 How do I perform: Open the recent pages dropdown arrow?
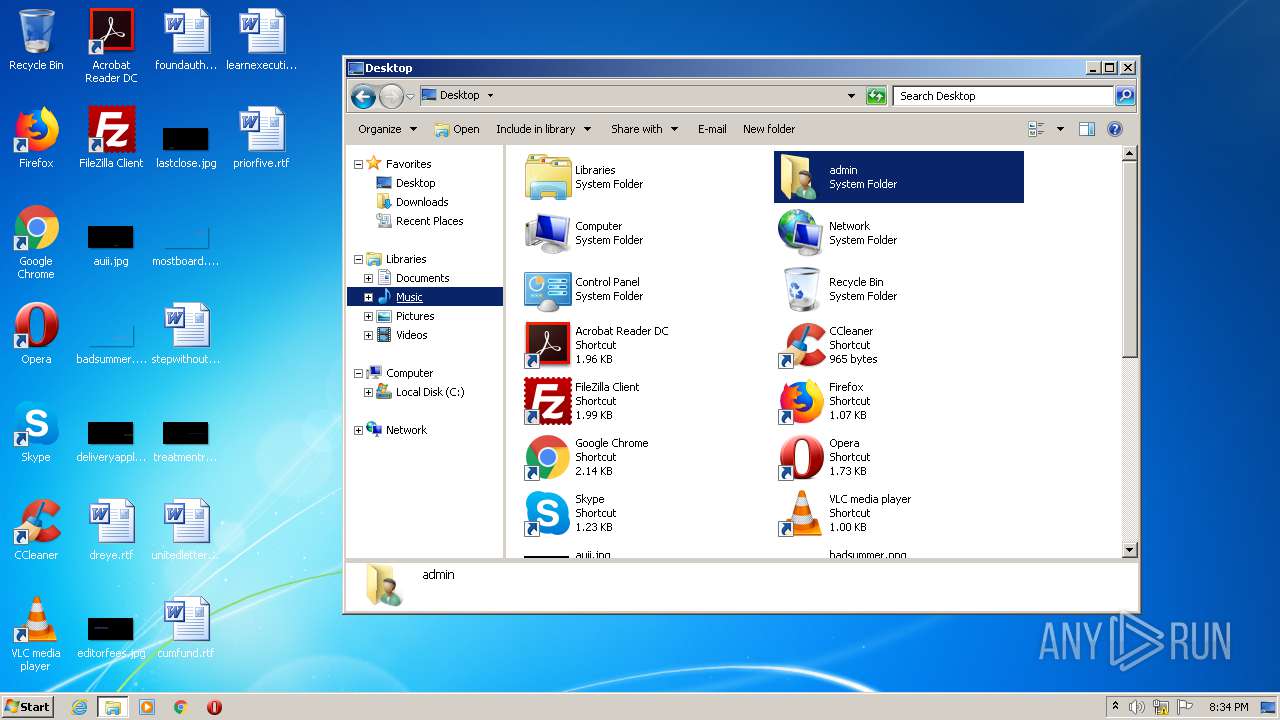click(x=410, y=97)
